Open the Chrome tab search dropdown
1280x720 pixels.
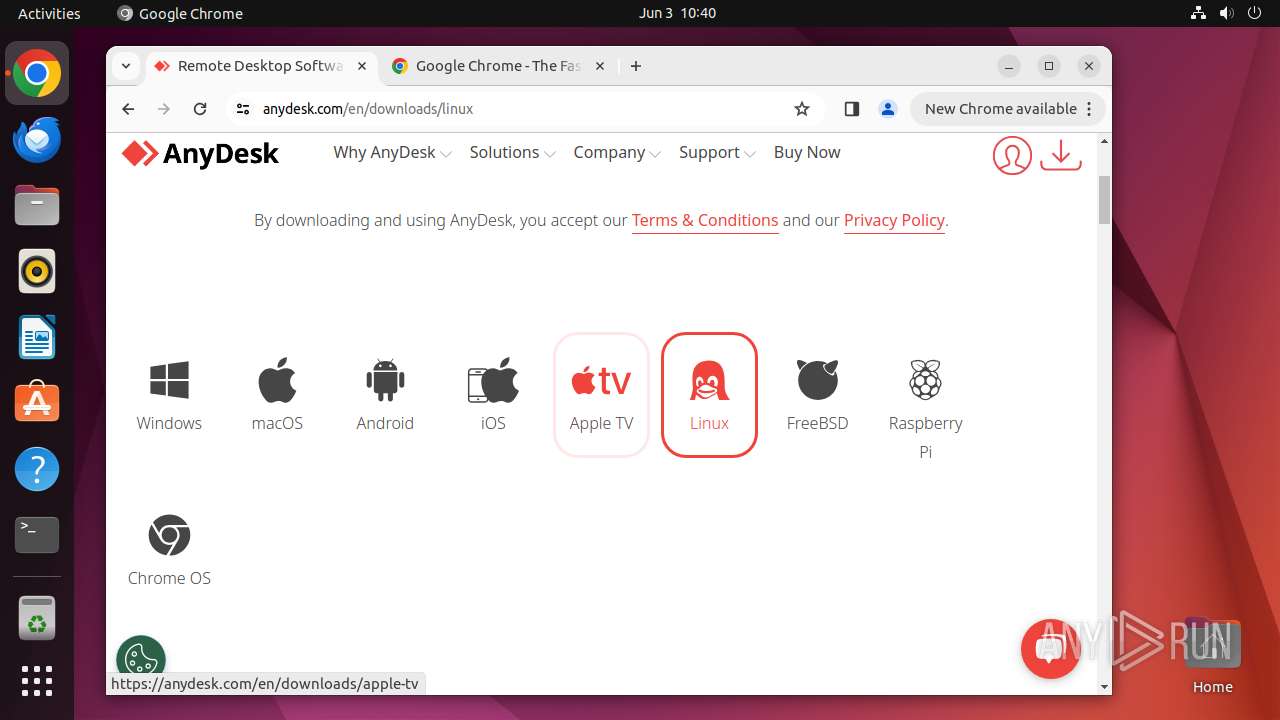click(x=126, y=66)
